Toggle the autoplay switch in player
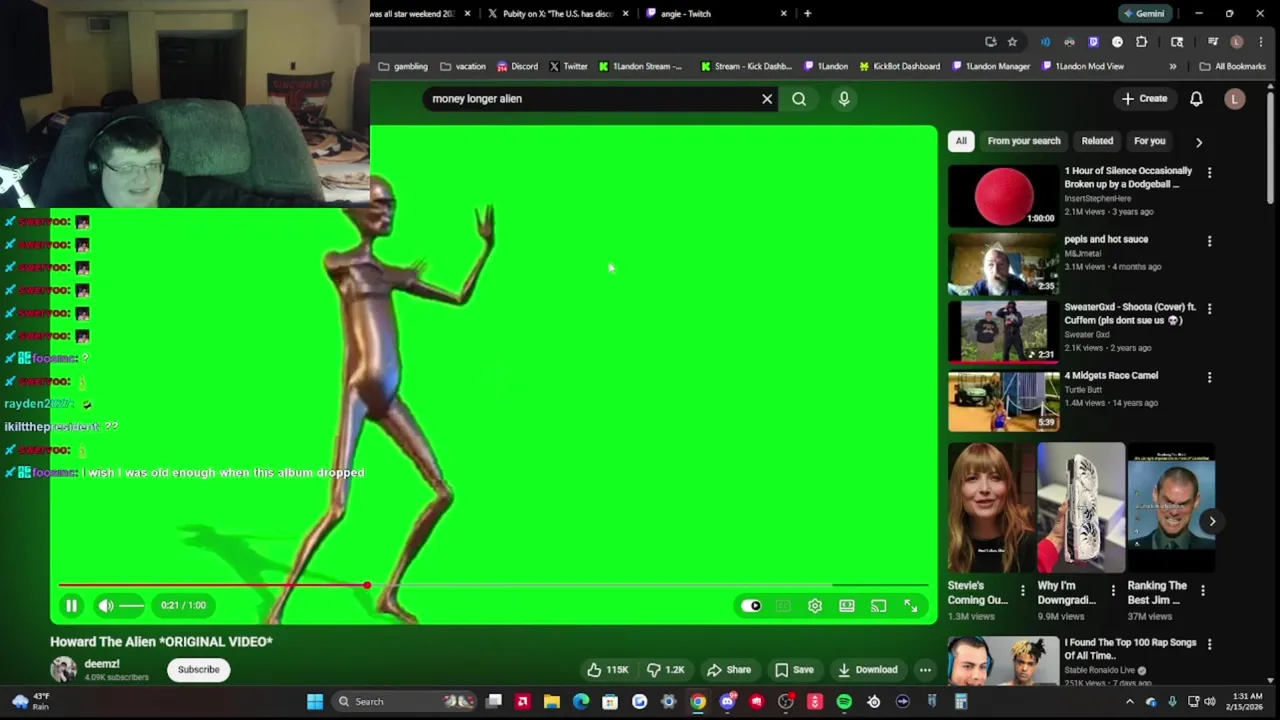 751,605
